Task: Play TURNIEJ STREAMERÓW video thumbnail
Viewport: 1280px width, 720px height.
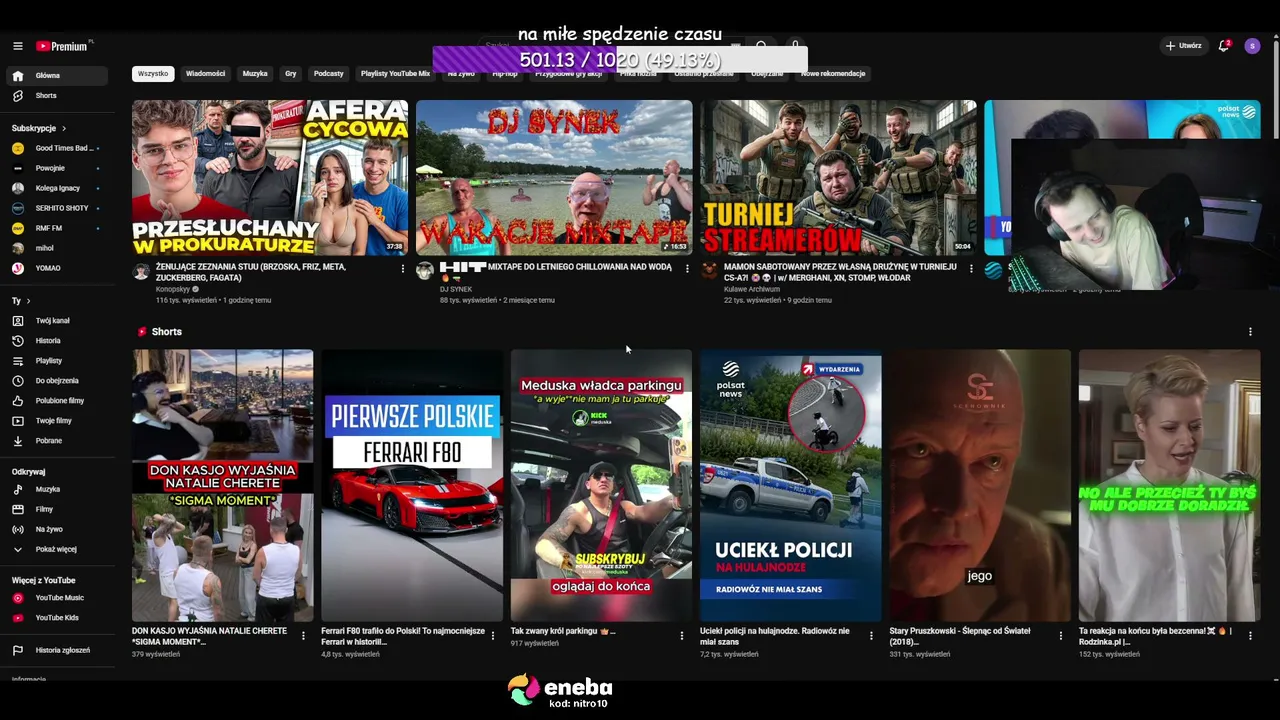Action: pos(838,178)
